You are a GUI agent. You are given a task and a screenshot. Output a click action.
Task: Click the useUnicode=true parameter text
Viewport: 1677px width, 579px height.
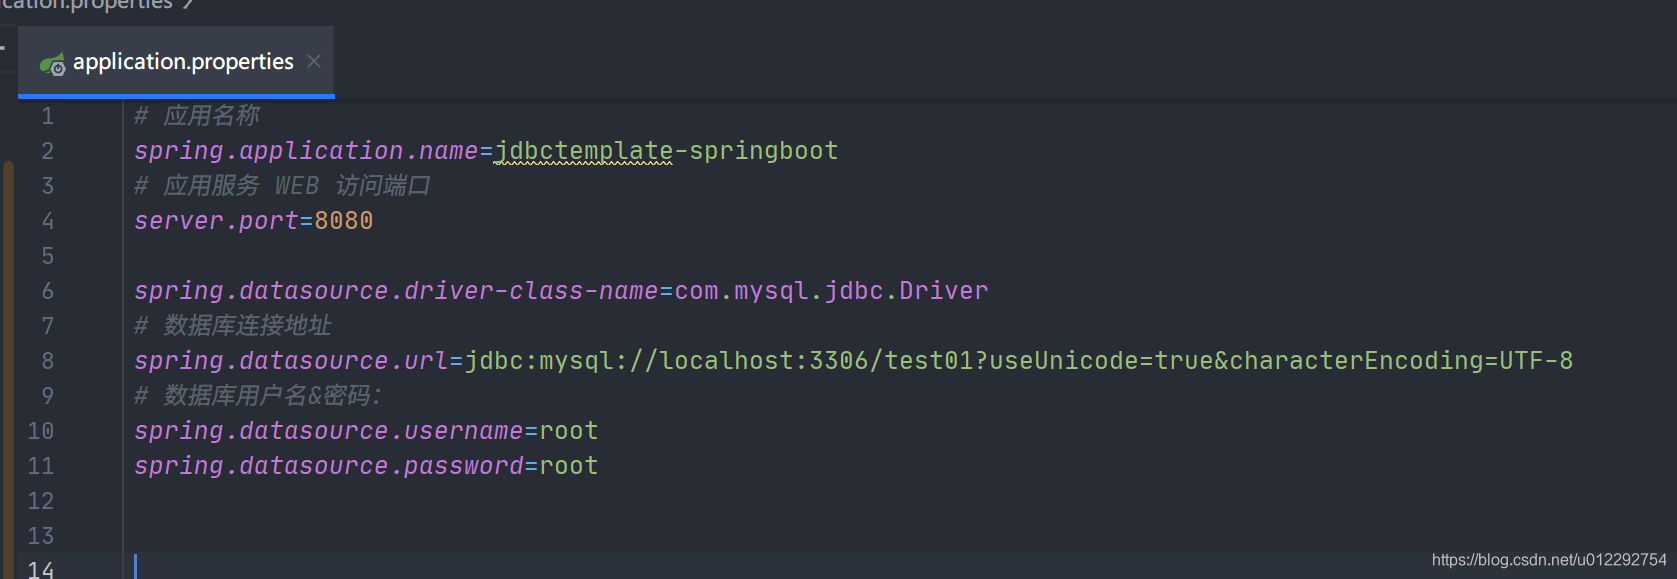pyautogui.click(x=1101, y=361)
